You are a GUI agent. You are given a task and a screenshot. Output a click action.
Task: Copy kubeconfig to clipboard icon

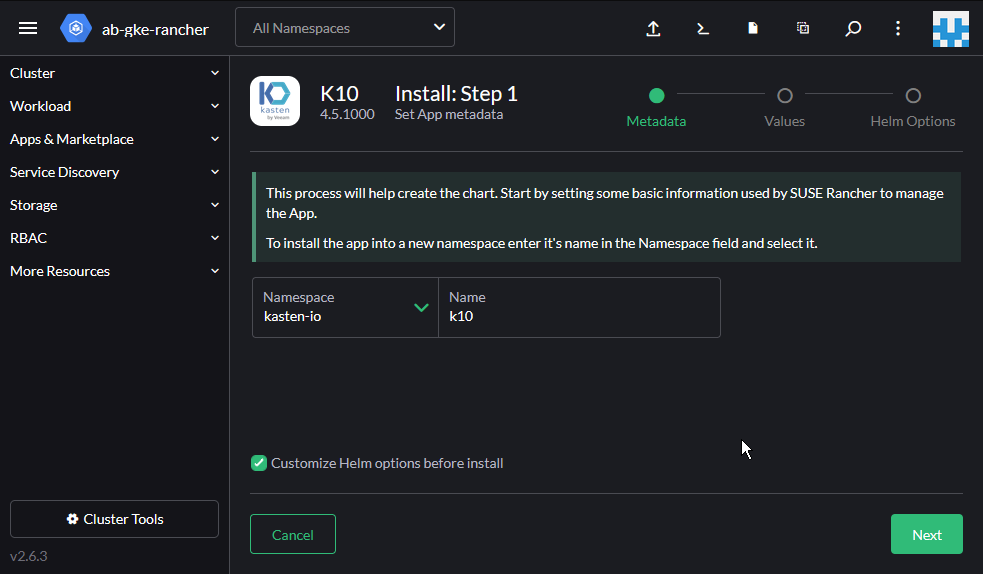click(803, 29)
